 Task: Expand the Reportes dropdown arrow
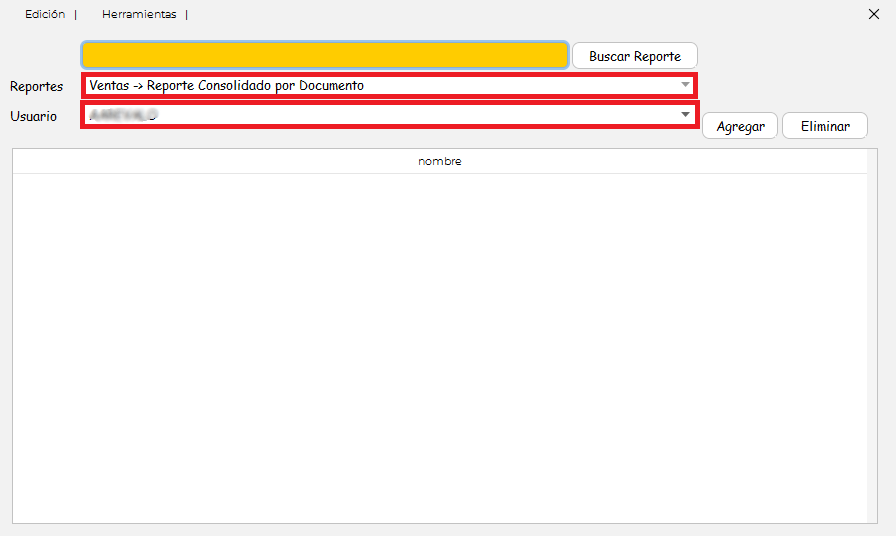[x=685, y=85]
